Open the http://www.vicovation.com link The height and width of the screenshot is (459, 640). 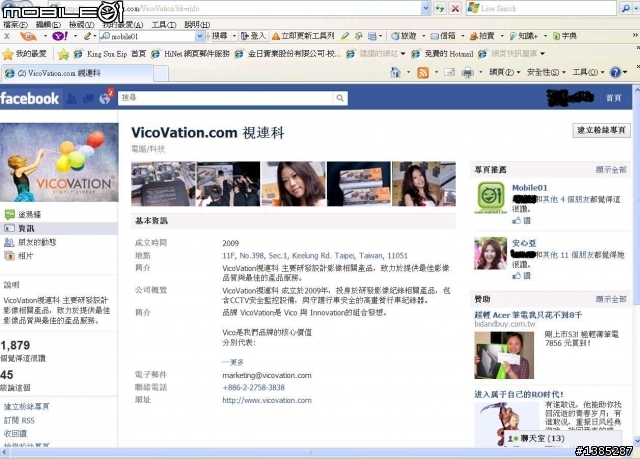(x=267, y=400)
